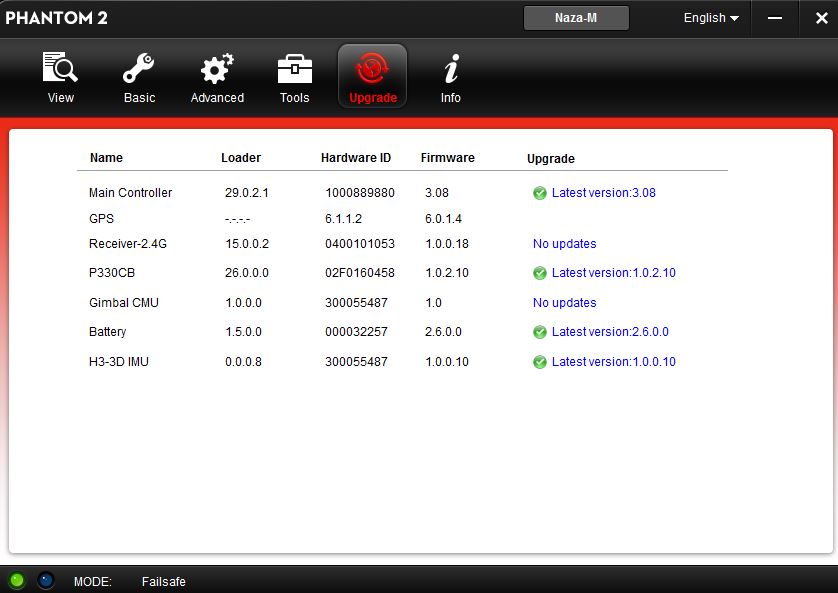Open the Basic wrench icon
The width and height of the screenshot is (838, 593).
[139, 70]
